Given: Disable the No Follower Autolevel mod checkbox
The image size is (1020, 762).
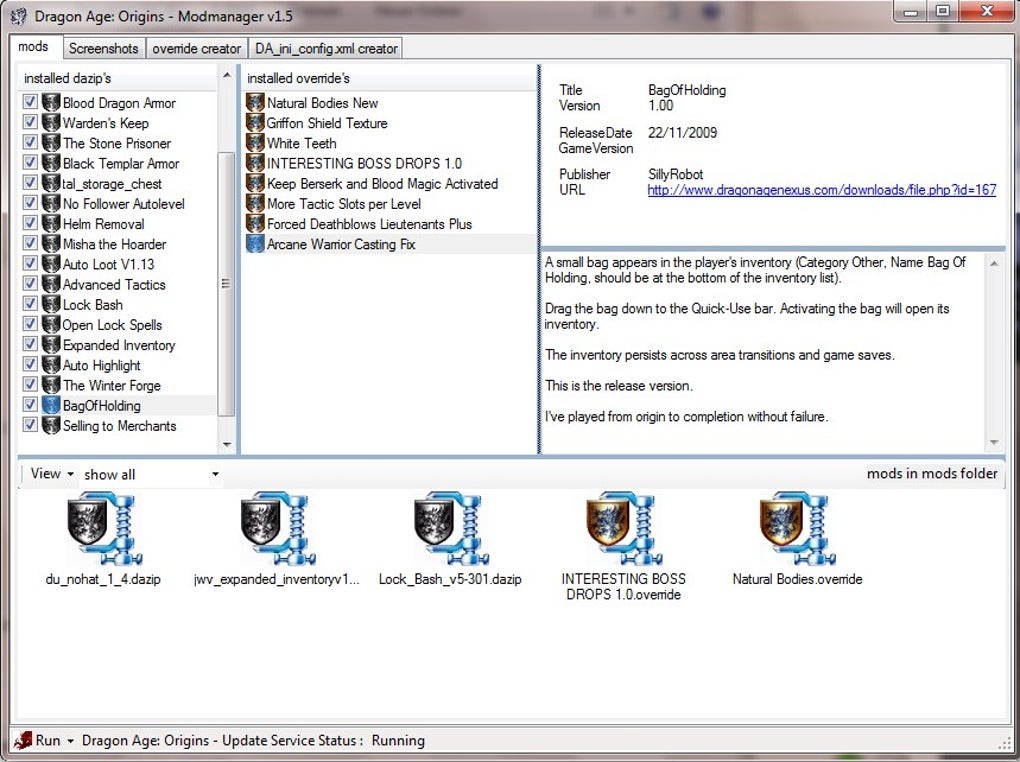Looking at the screenshot, I should pyautogui.click(x=30, y=202).
